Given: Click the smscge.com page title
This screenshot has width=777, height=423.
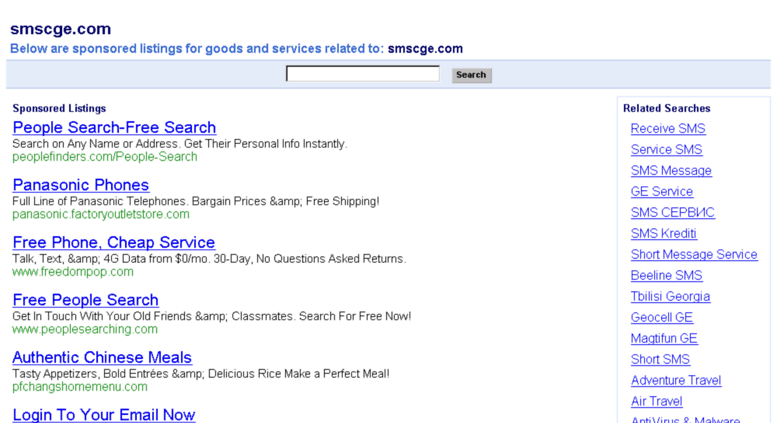Looking at the screenshot, I should click(x=60, y=29).
